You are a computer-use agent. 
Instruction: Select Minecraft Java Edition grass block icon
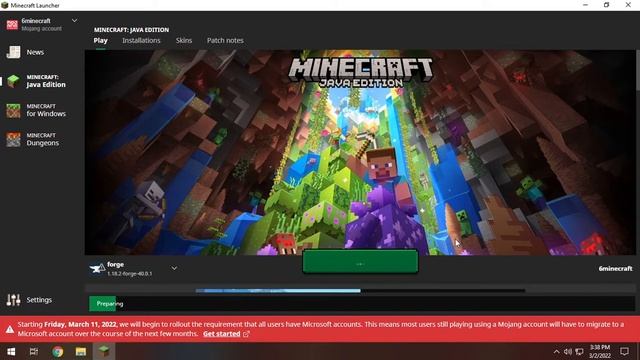click(13, 81)
